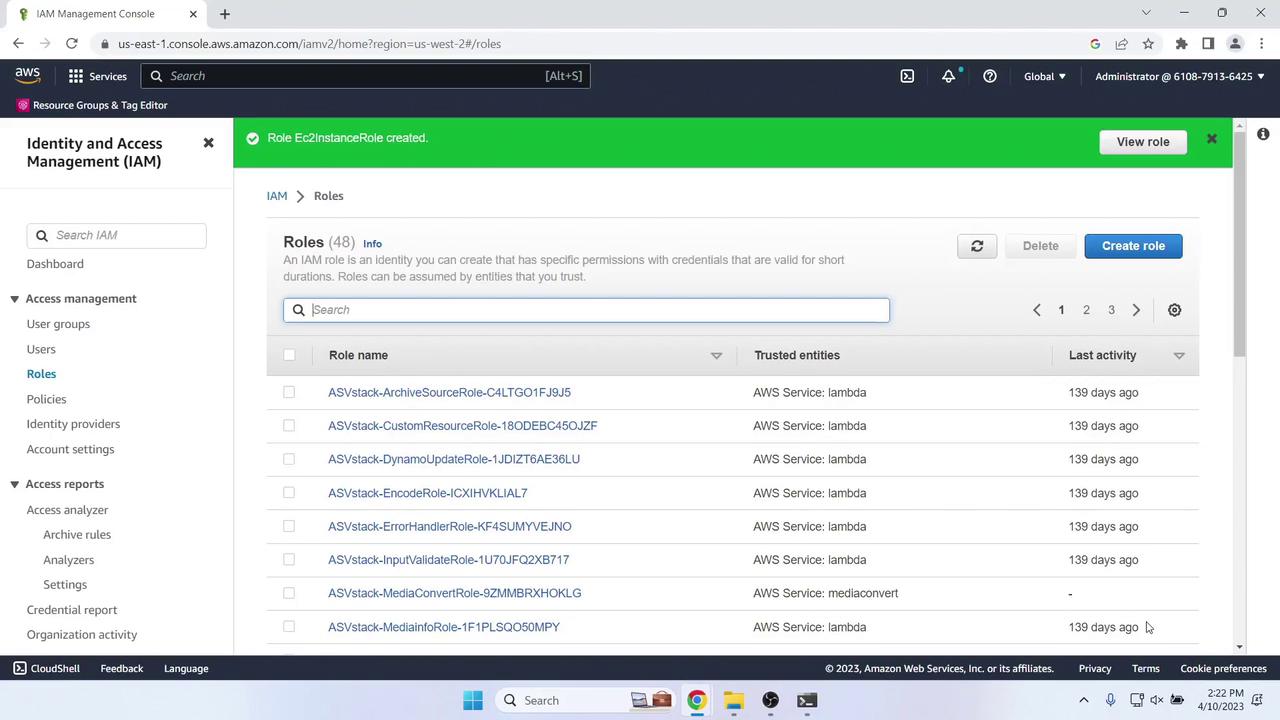Open the Roles Info link
The image size is (1280, 720).
tap(372, 244)
